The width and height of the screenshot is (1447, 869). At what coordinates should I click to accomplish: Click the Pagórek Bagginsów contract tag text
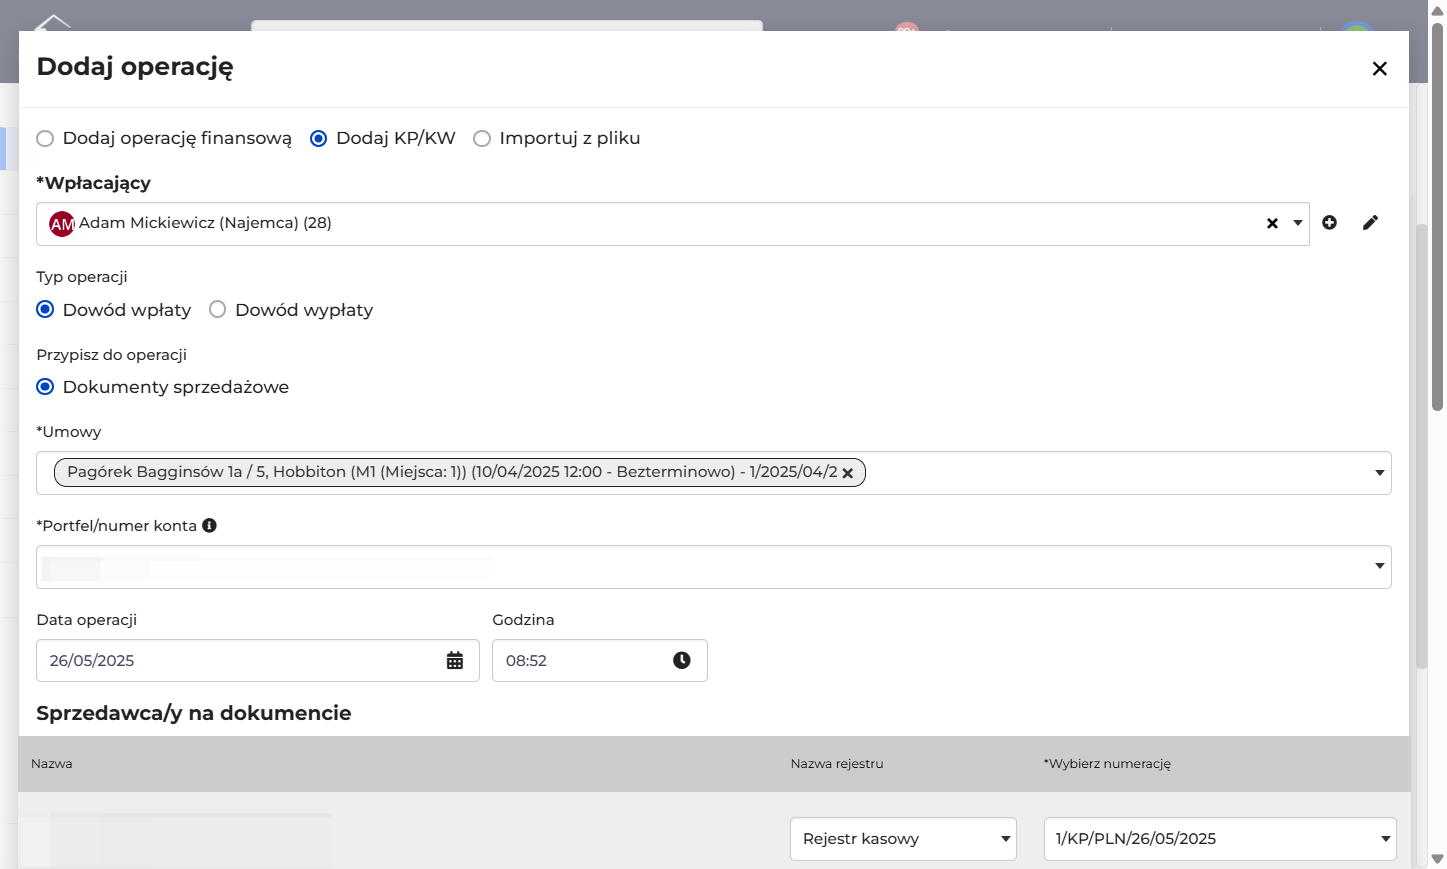click(452, 472)
